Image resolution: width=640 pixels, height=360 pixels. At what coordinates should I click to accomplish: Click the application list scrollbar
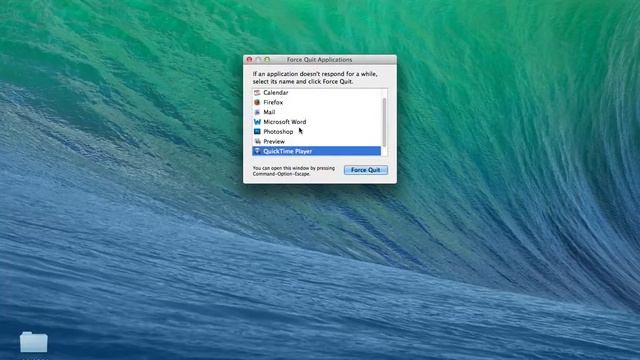pos(384,122)
